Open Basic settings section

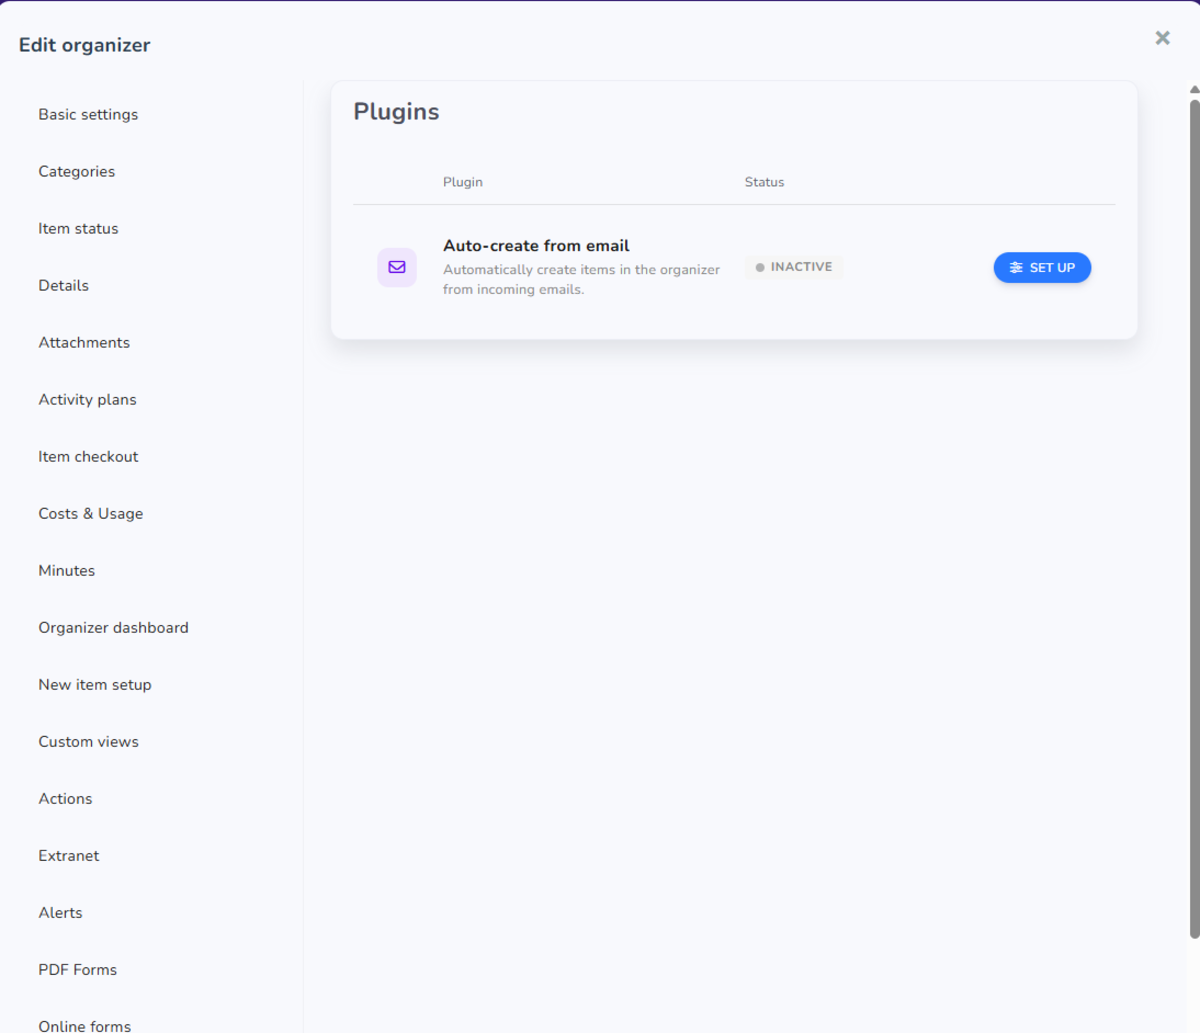coord(88,114)
